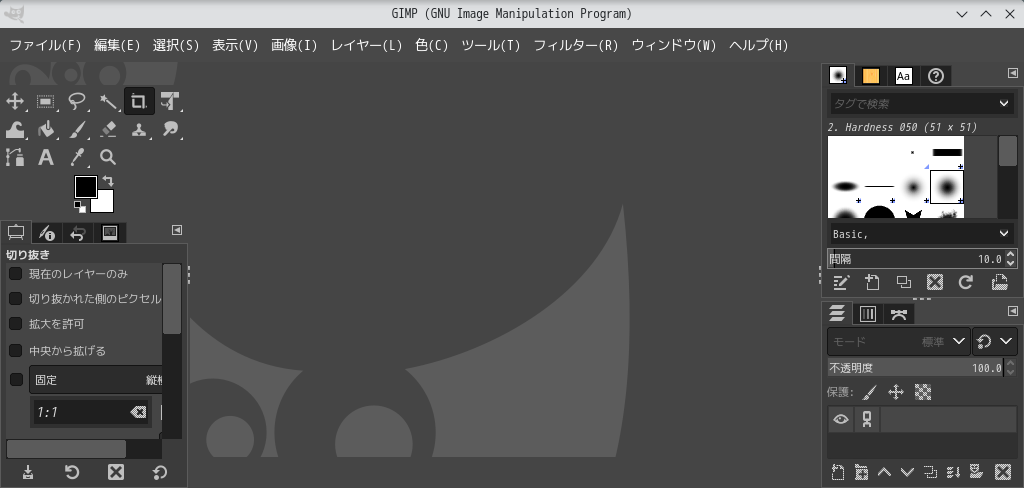
Task: Select the Free Select lasso tool
Action: [77, 101]
